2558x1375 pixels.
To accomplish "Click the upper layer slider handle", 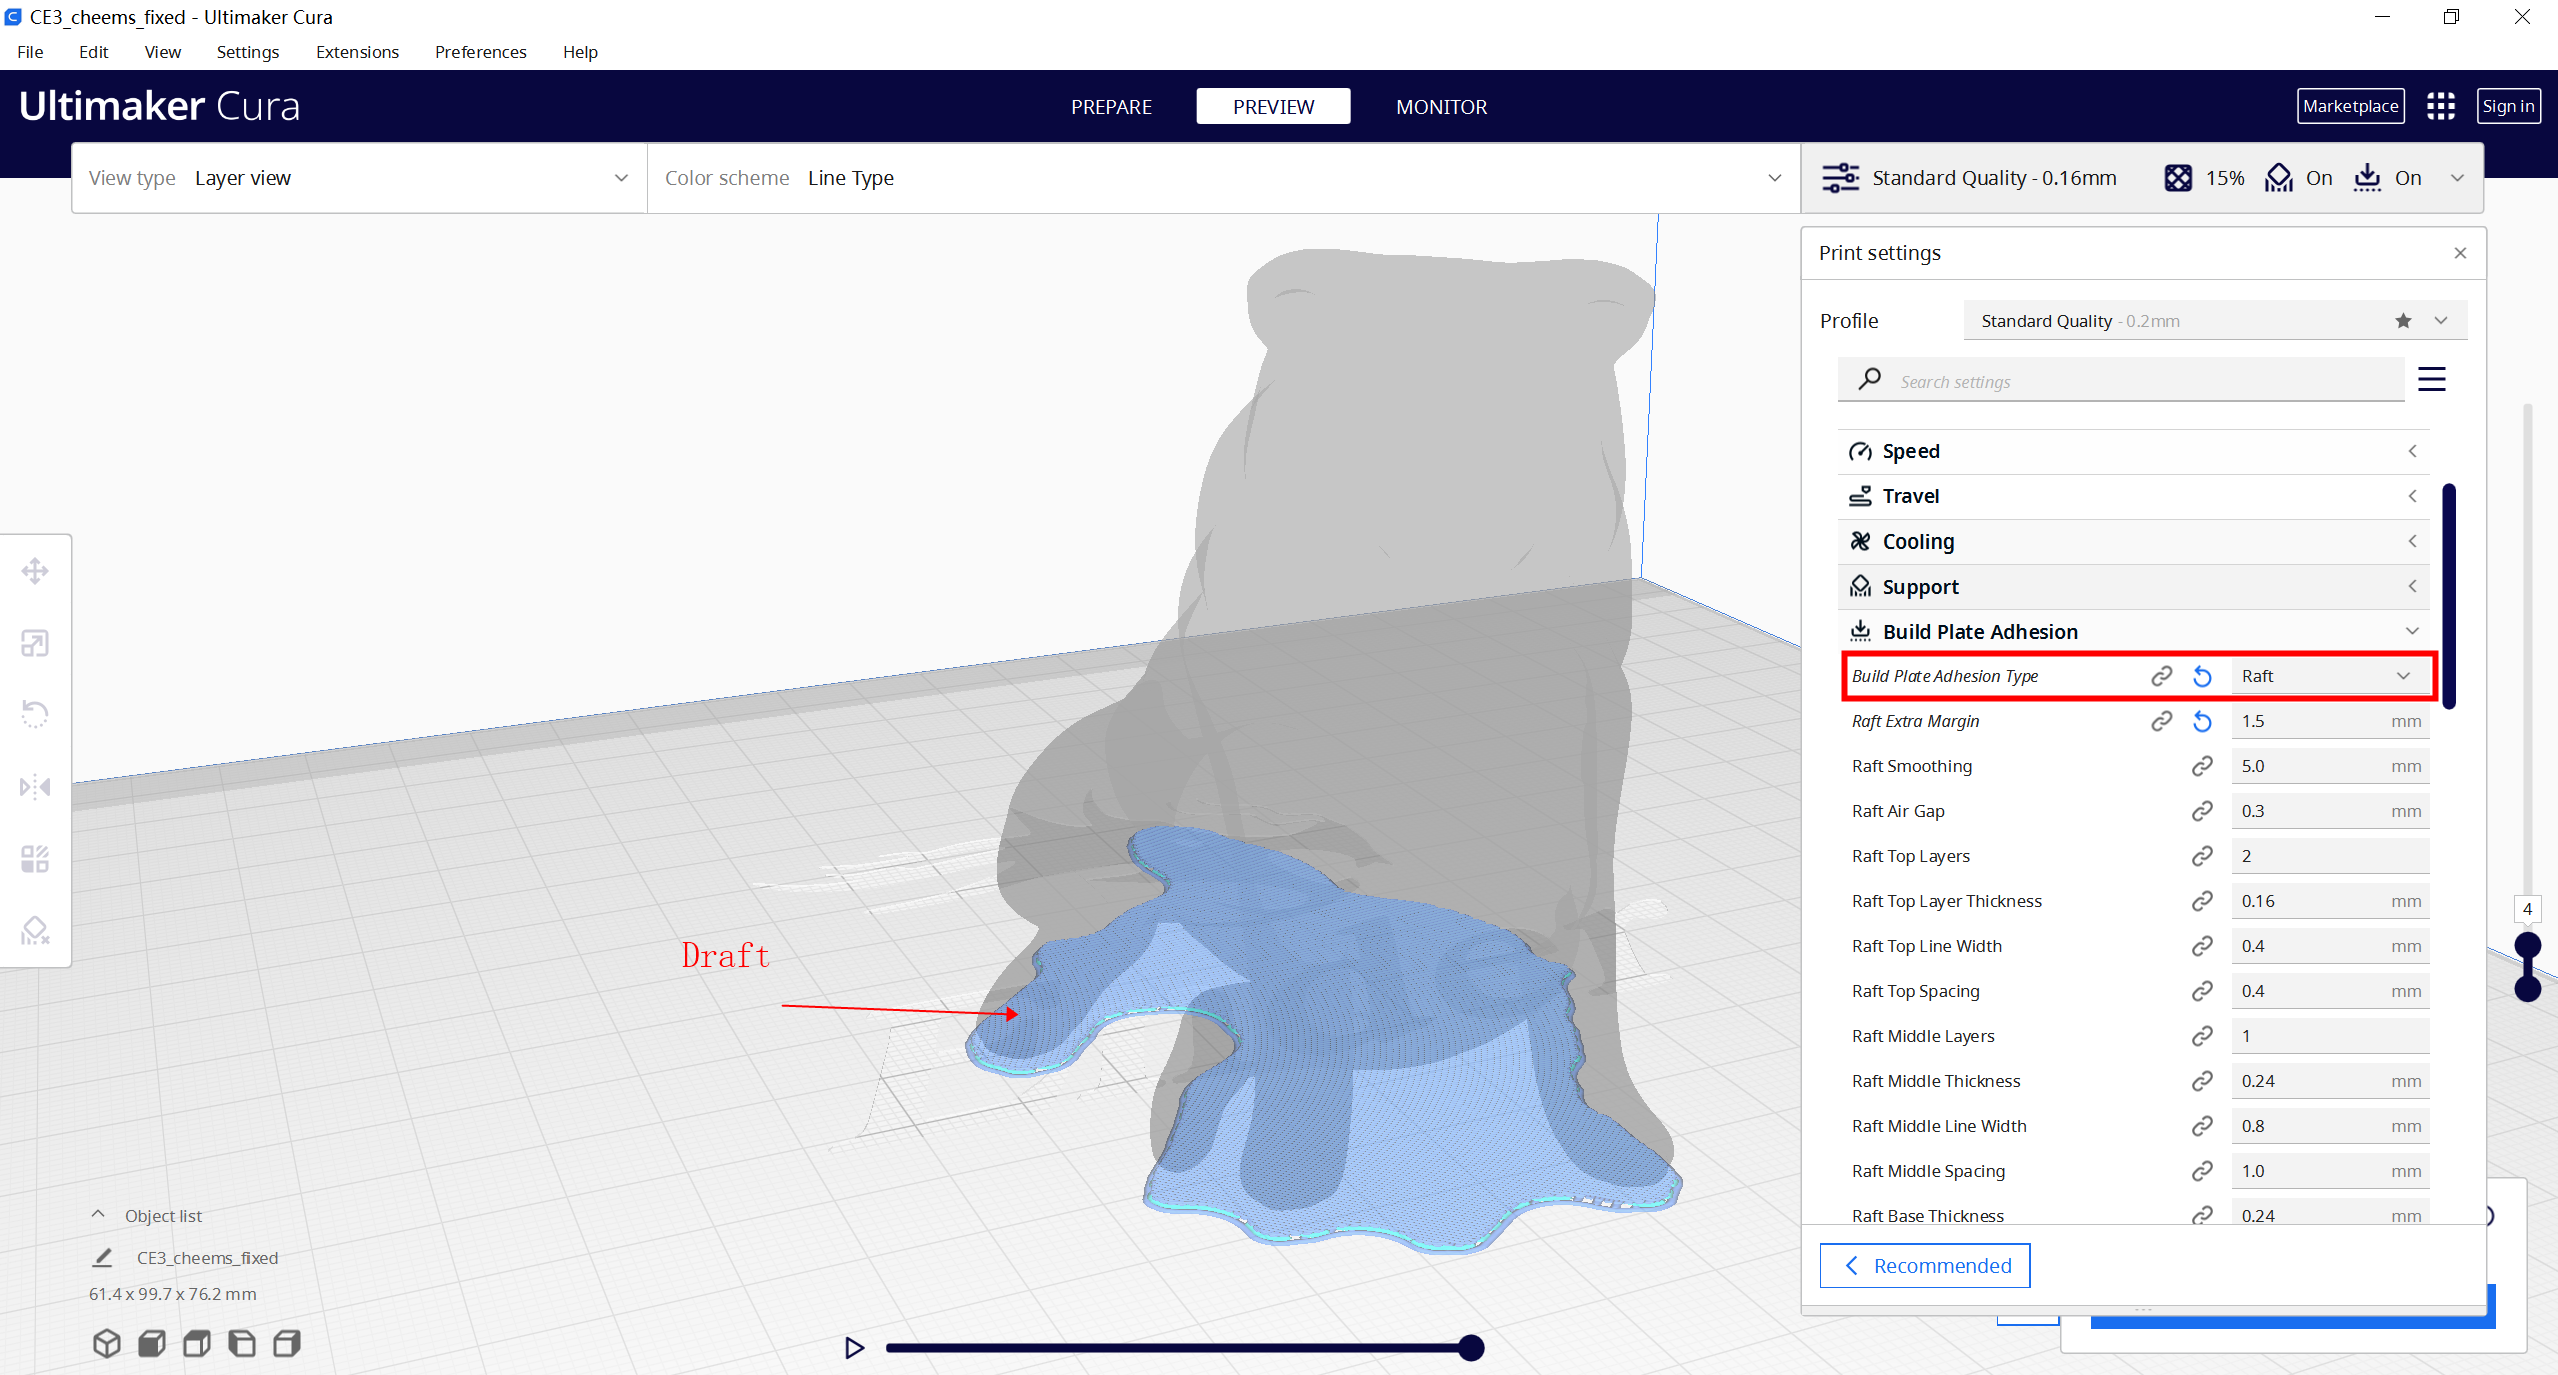I will coord(2527,945).
